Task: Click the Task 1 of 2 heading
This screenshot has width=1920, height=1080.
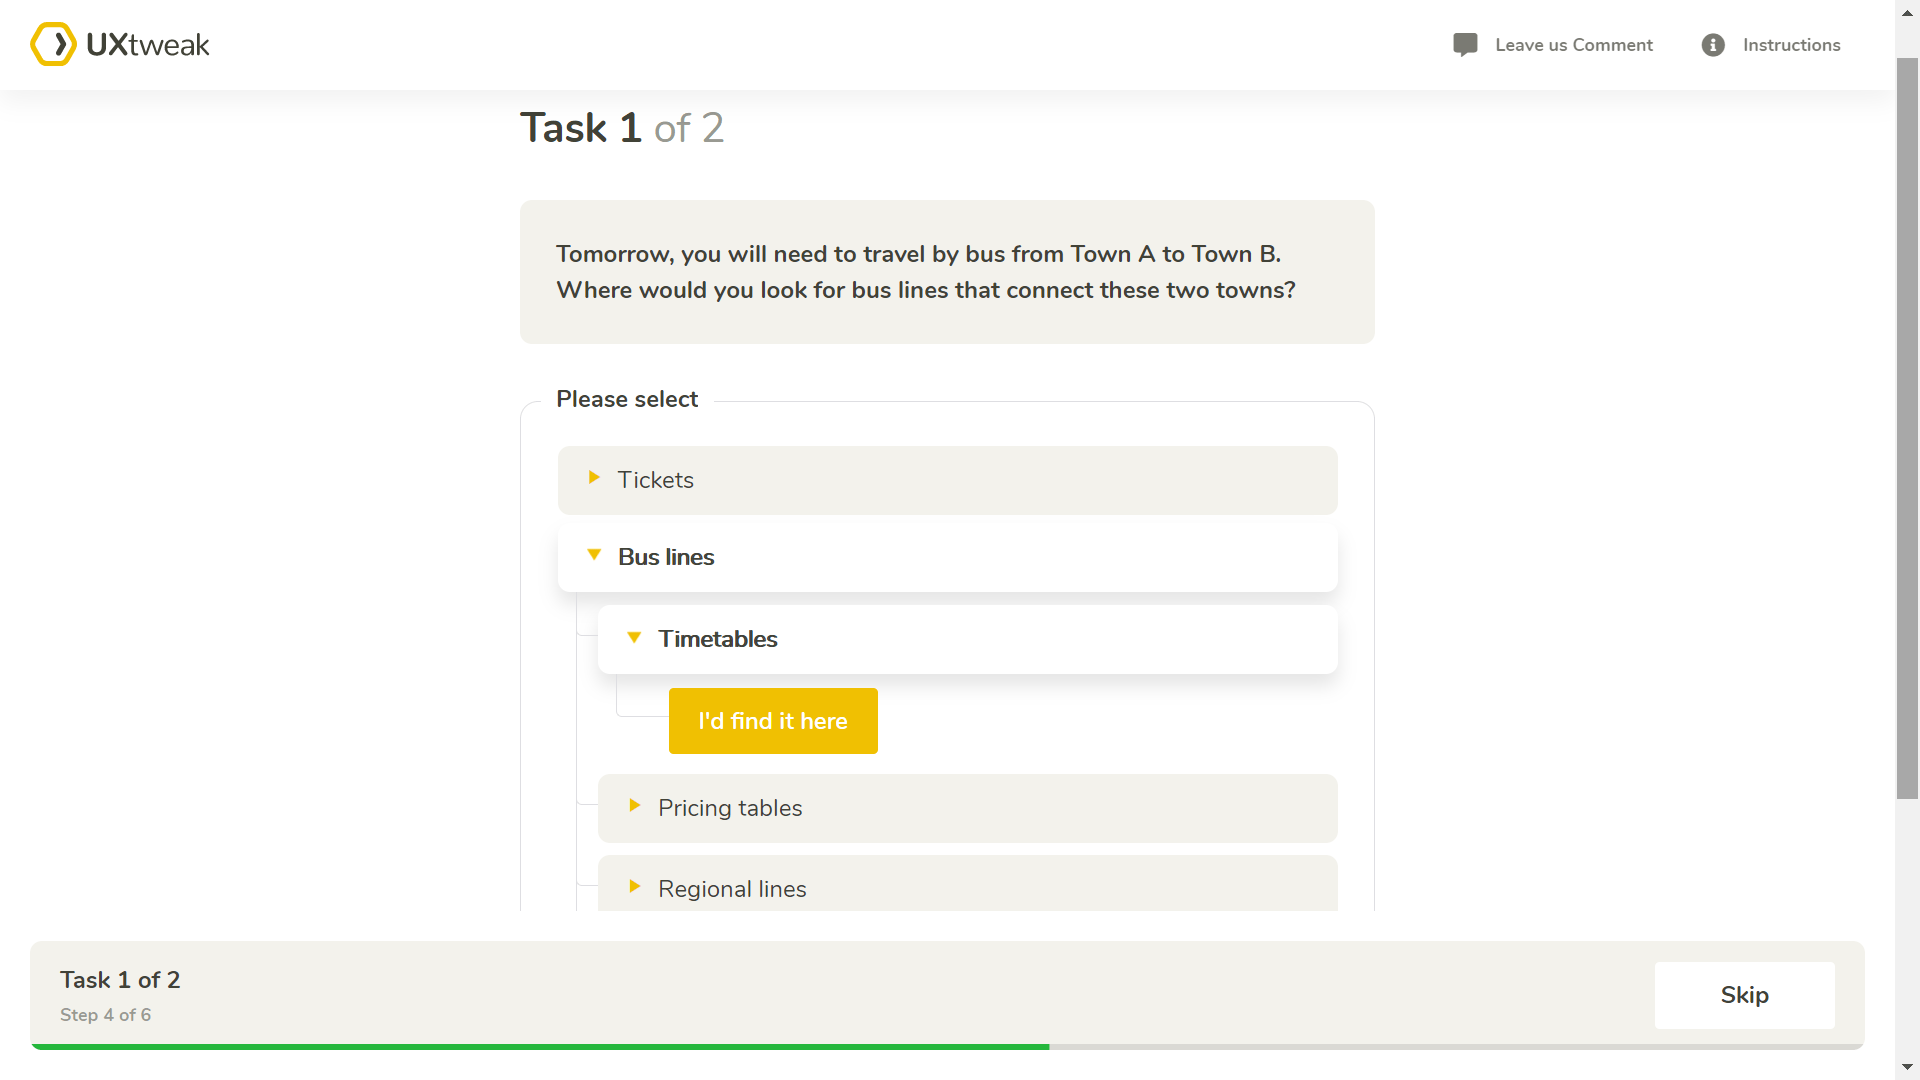Action: 621,128
